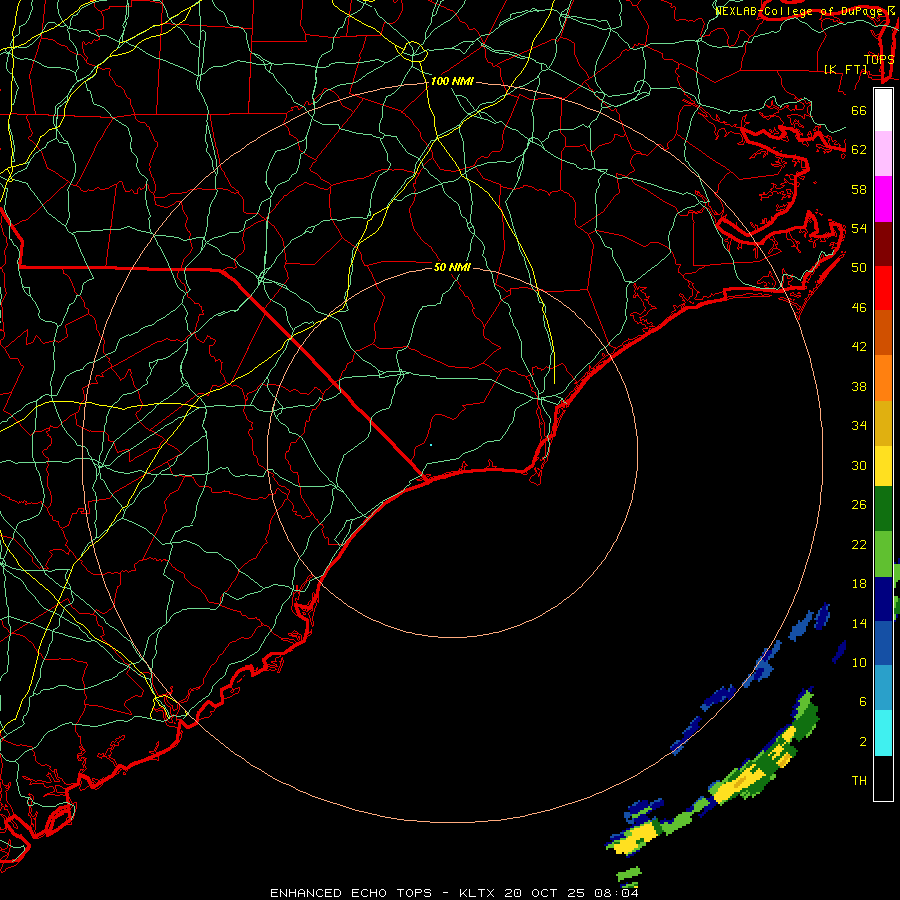This screenshot has width=900, height=900.
Task: Click the light blue legend color band
Action: tap(883, 688)
